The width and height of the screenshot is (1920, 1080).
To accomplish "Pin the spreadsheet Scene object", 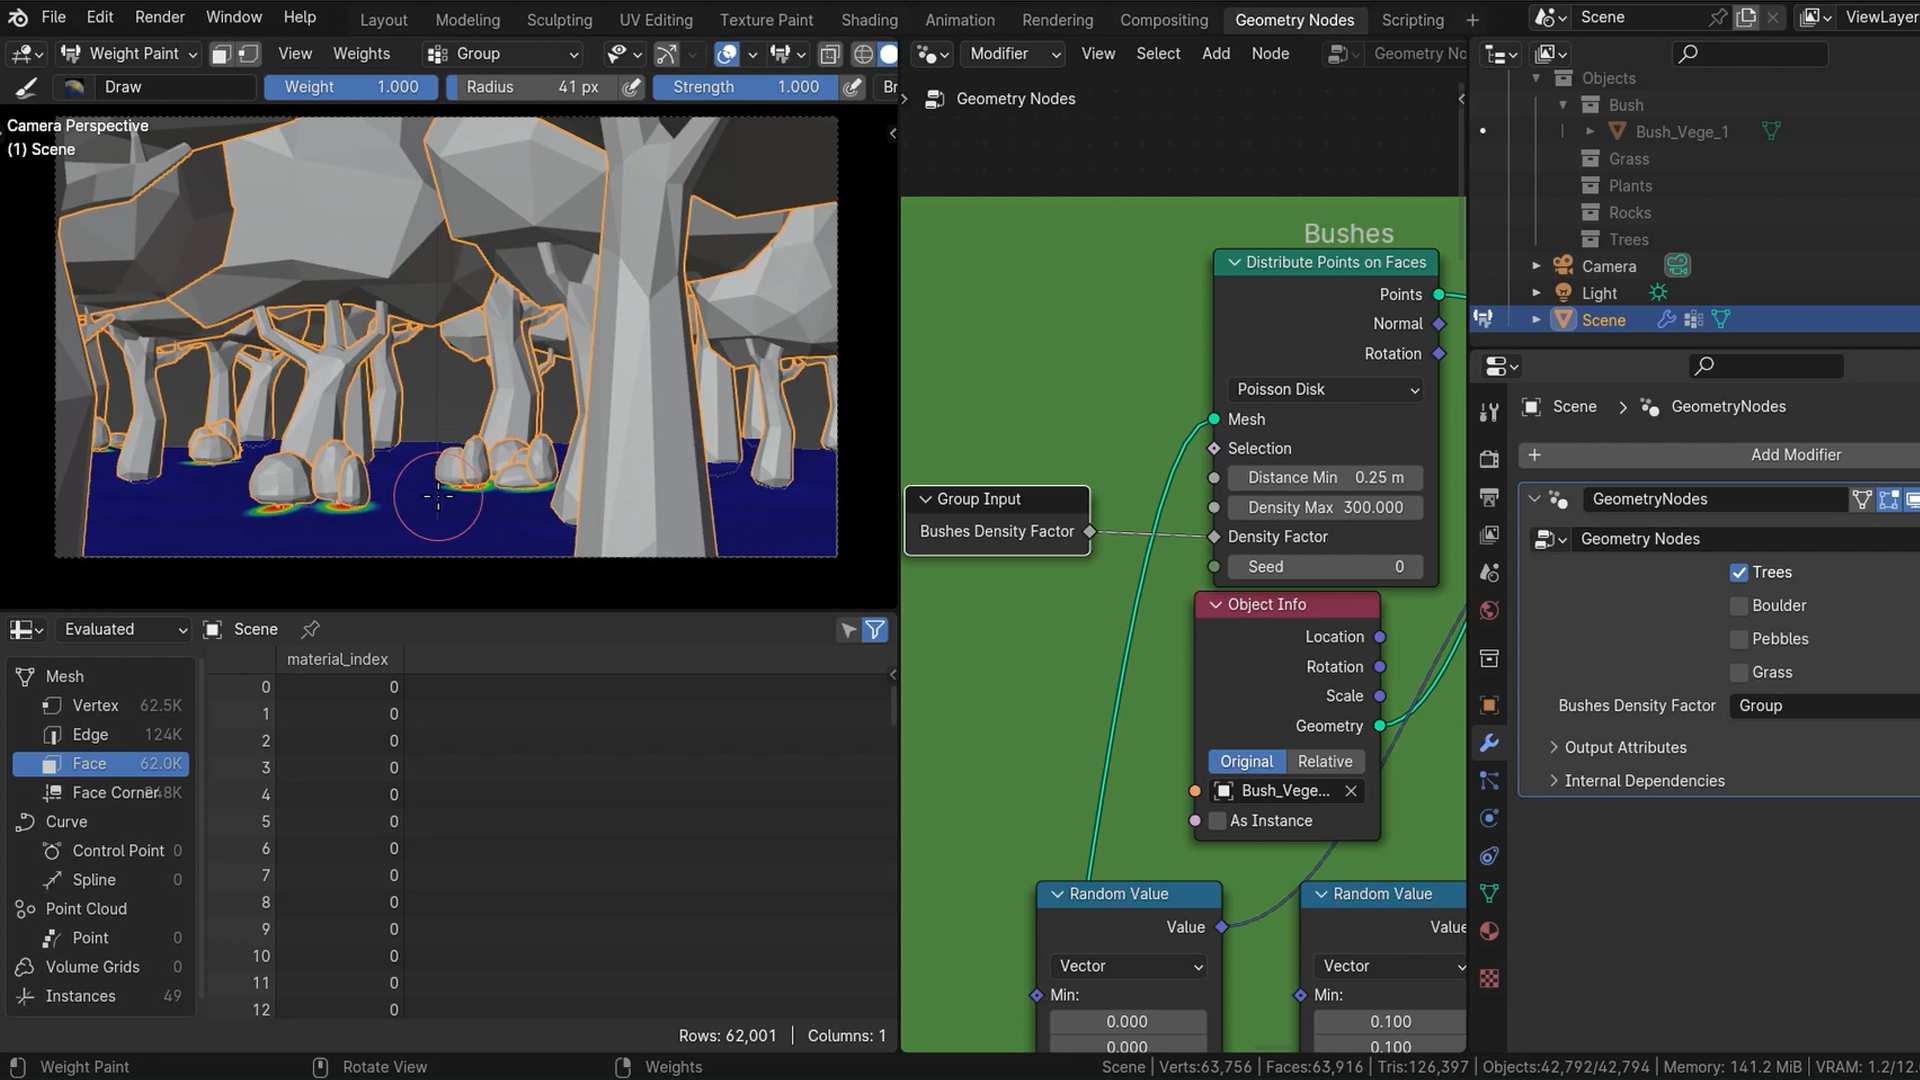I will pyautogui.click(x=310, y=629).
